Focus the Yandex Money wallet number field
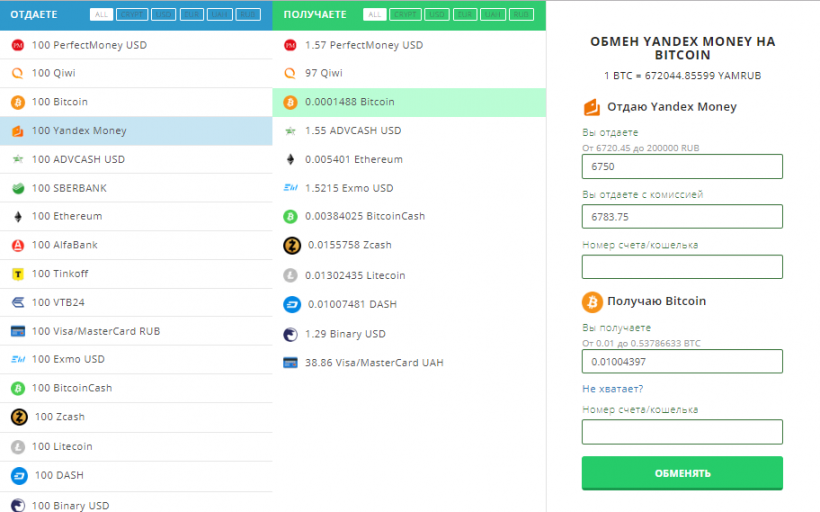 (682, 267)
